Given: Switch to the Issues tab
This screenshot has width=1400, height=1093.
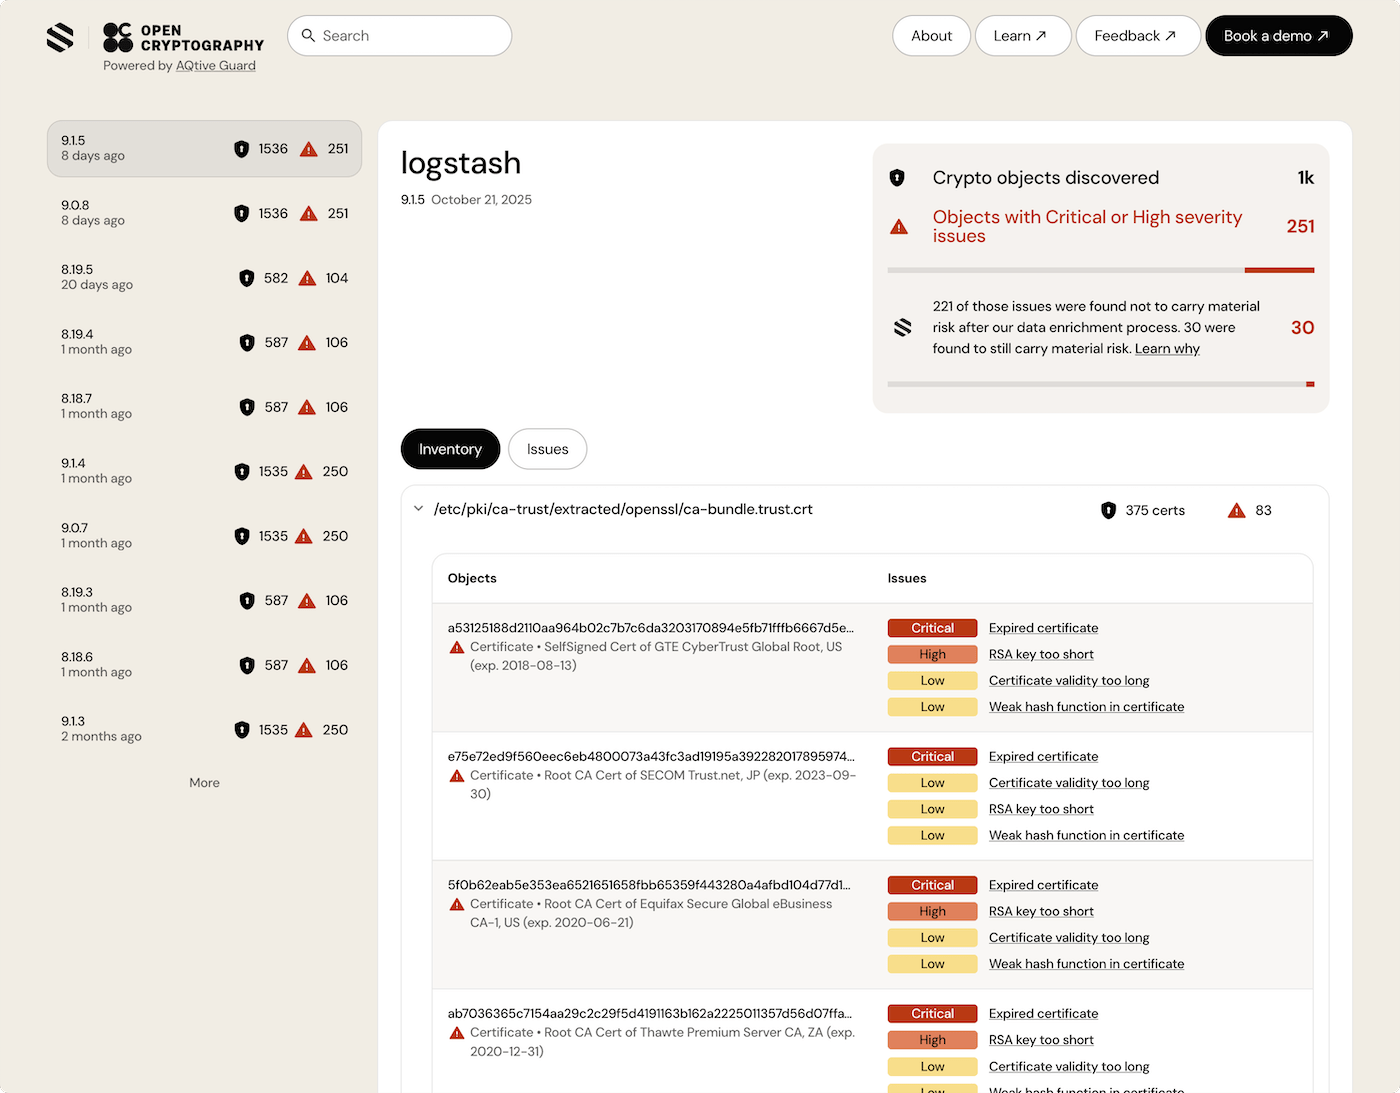Looking at the screenshot, I should (x=548, y=449).
